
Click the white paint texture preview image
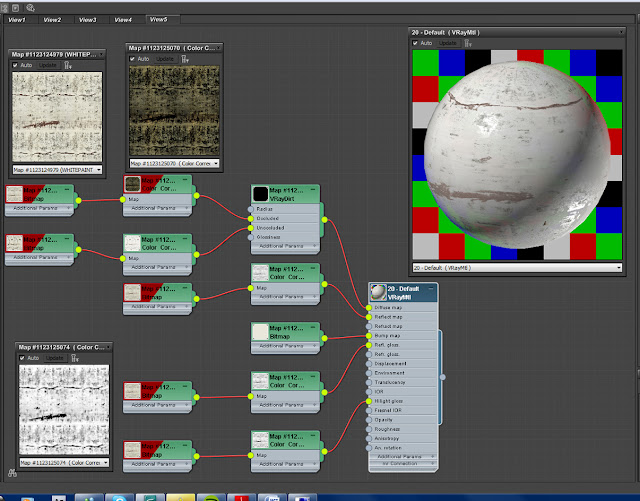57,117
